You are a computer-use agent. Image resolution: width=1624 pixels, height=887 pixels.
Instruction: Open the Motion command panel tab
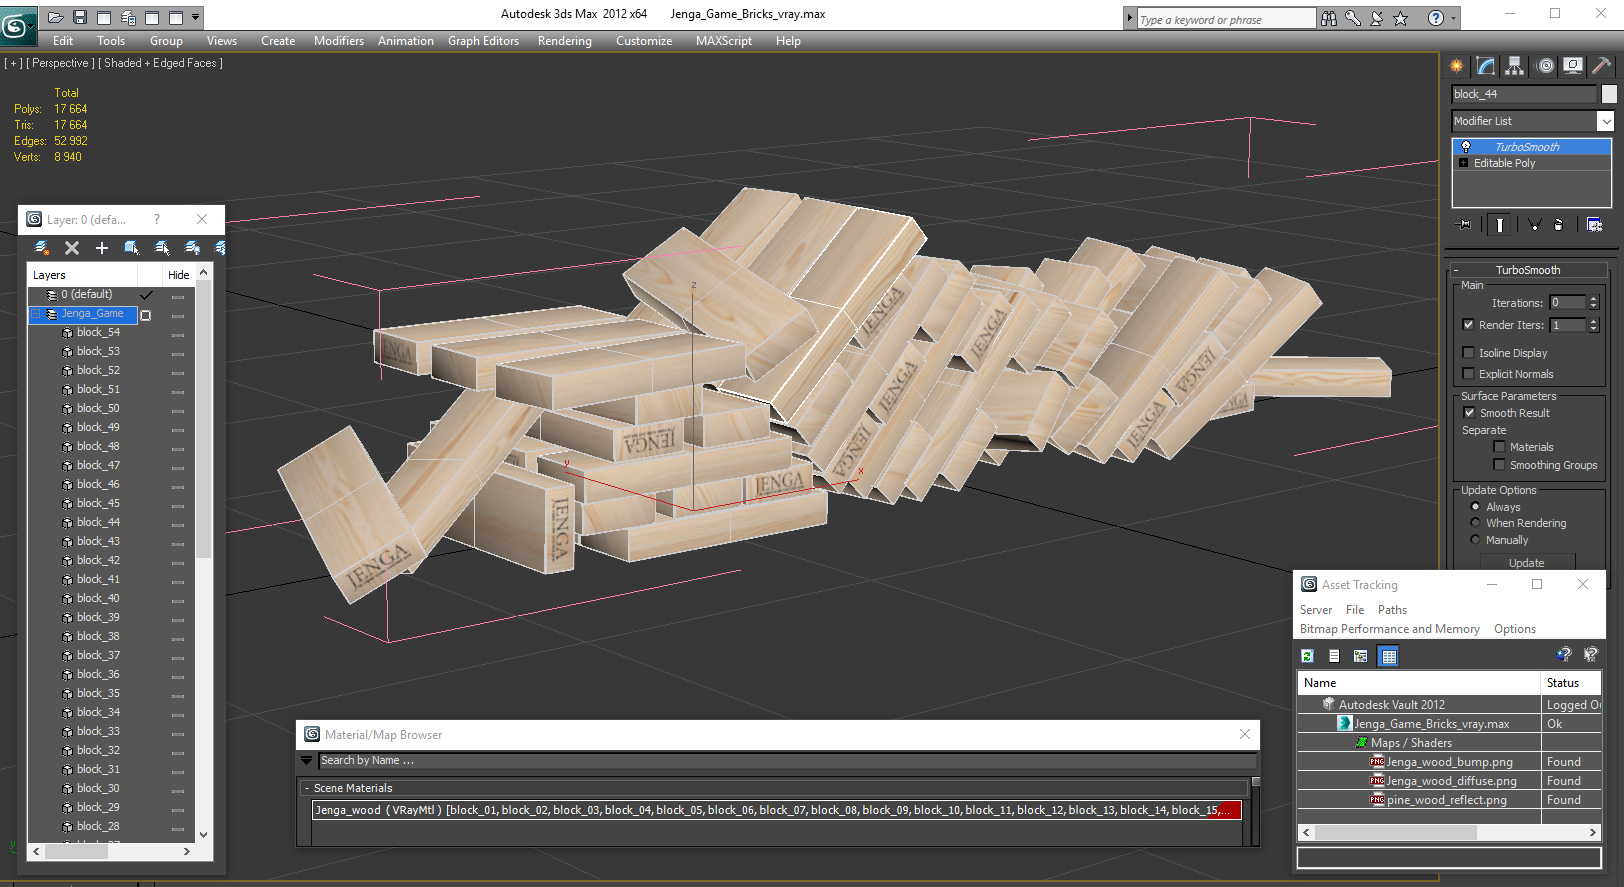tap(1545, 66)
